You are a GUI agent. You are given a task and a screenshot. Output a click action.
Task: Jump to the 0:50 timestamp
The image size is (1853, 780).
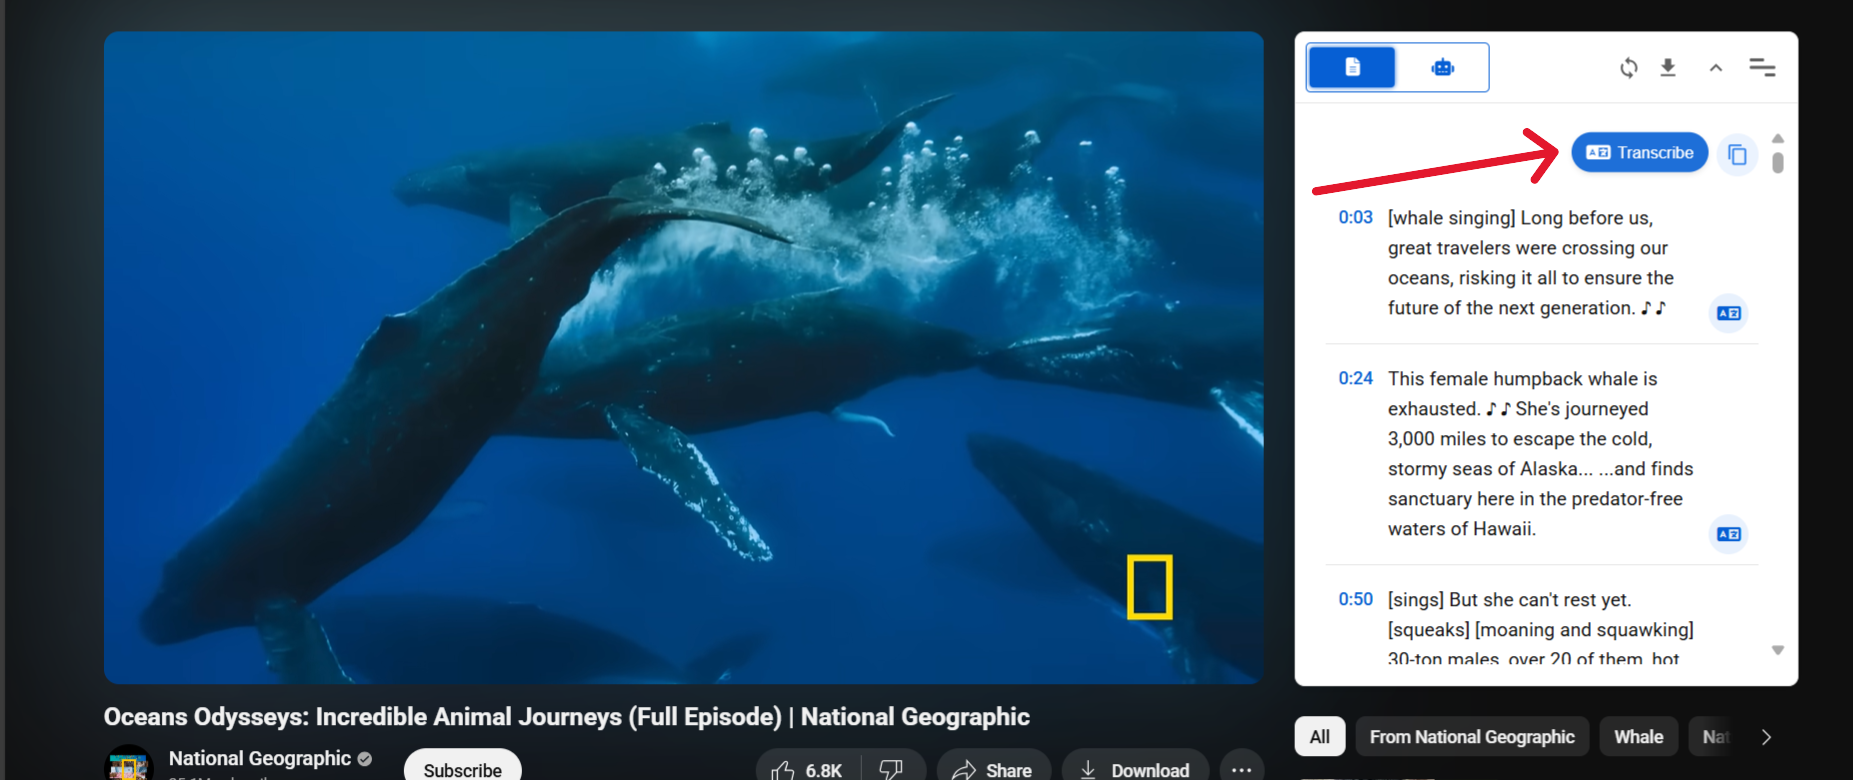pos(1355,600)
